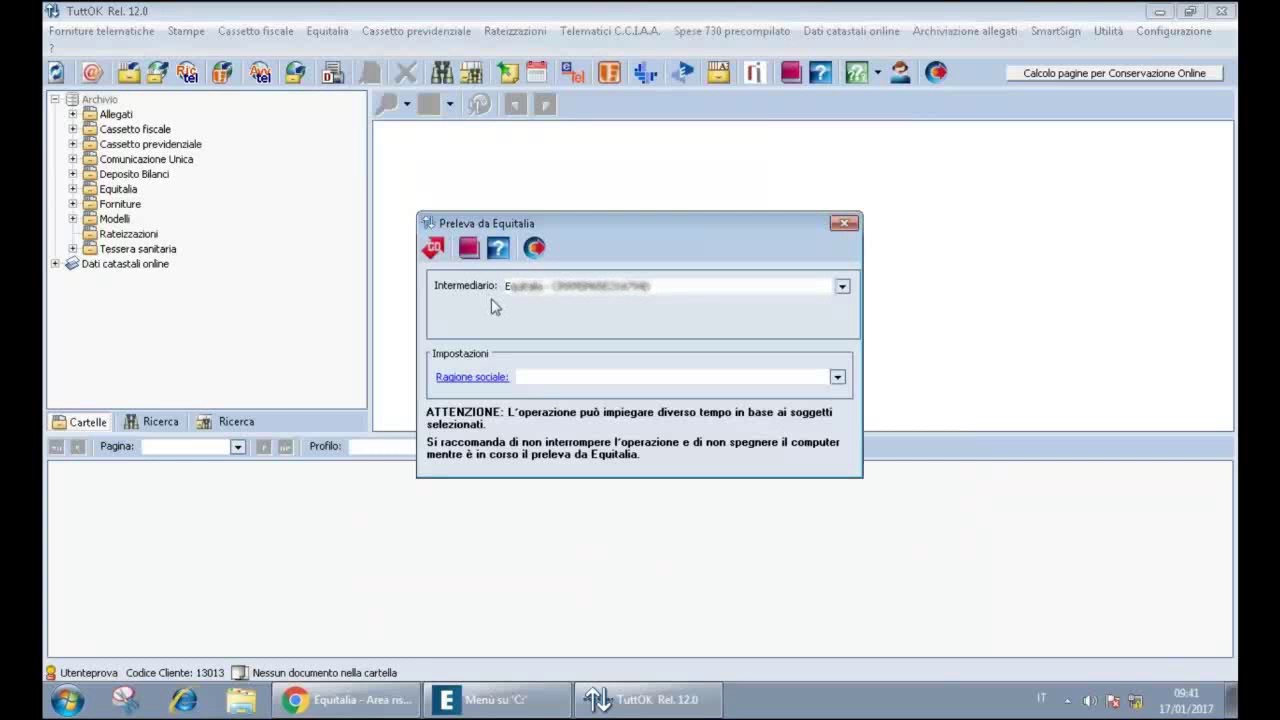Click Calcolo pagine per Conservazione Online button
Viewport: 1280px width, 720px height.
click(x=1114, y=73)
